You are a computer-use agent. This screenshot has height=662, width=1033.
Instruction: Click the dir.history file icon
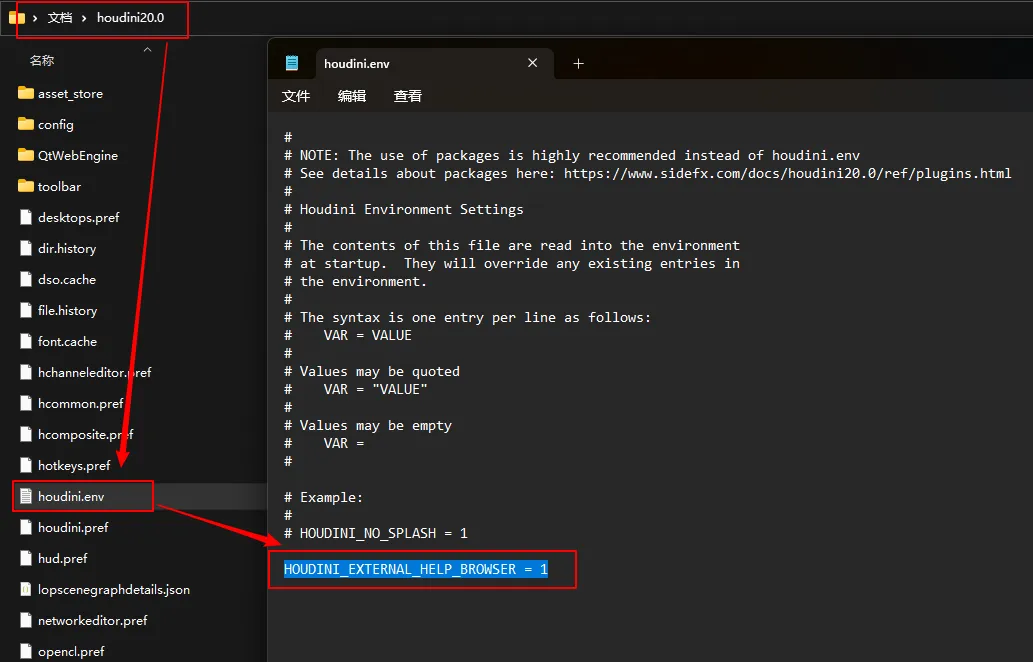click(26, 248)
